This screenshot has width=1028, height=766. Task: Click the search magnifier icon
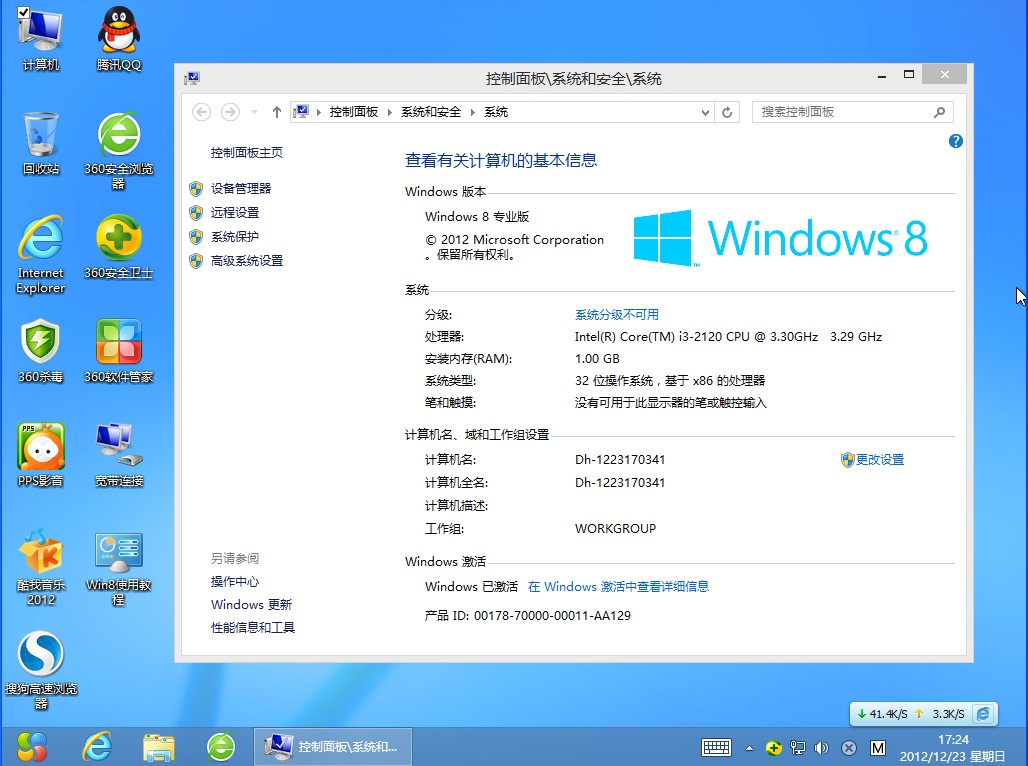click(939, 112)
